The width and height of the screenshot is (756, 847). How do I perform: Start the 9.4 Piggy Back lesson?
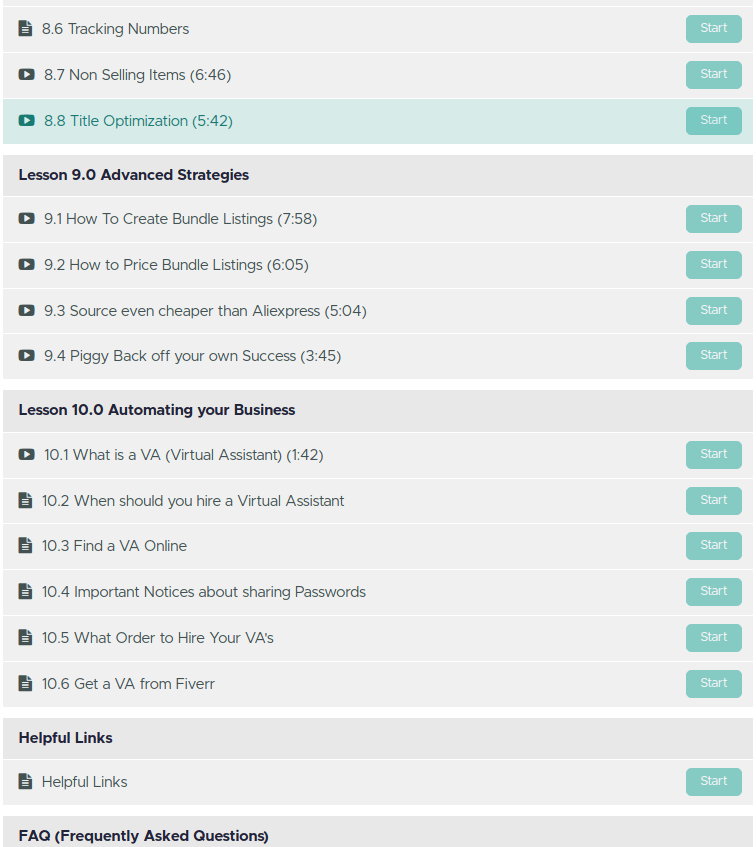pos(713,356)
